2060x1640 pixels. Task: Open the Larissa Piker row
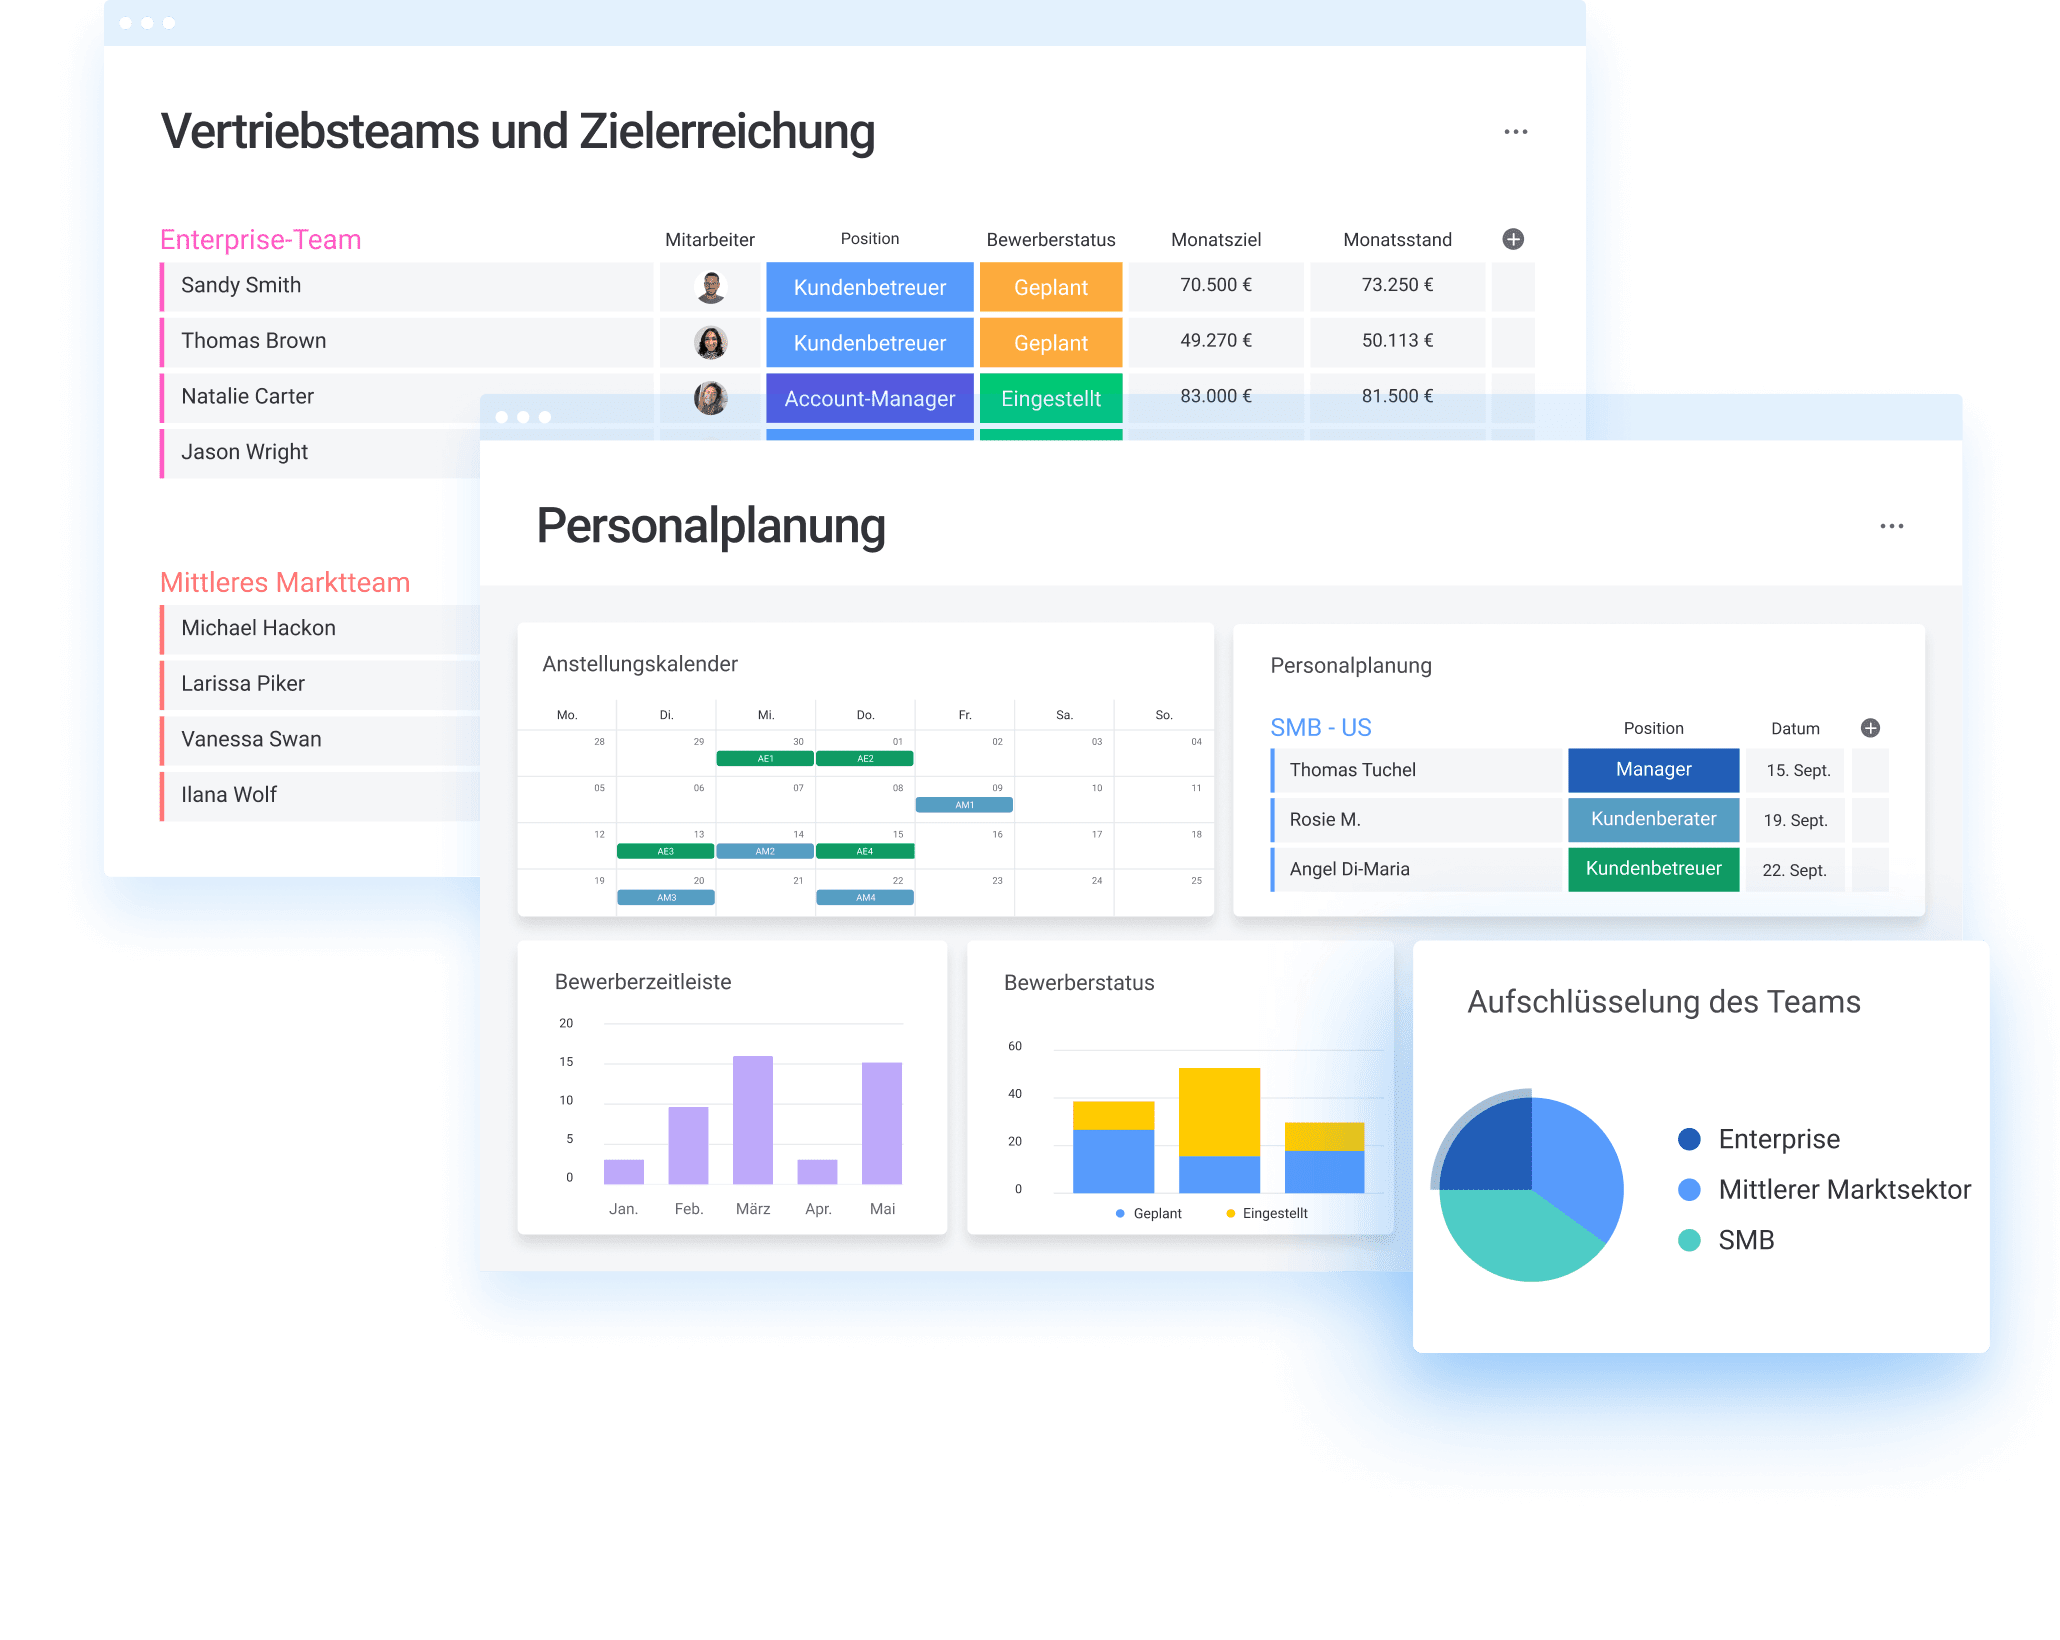320,685
